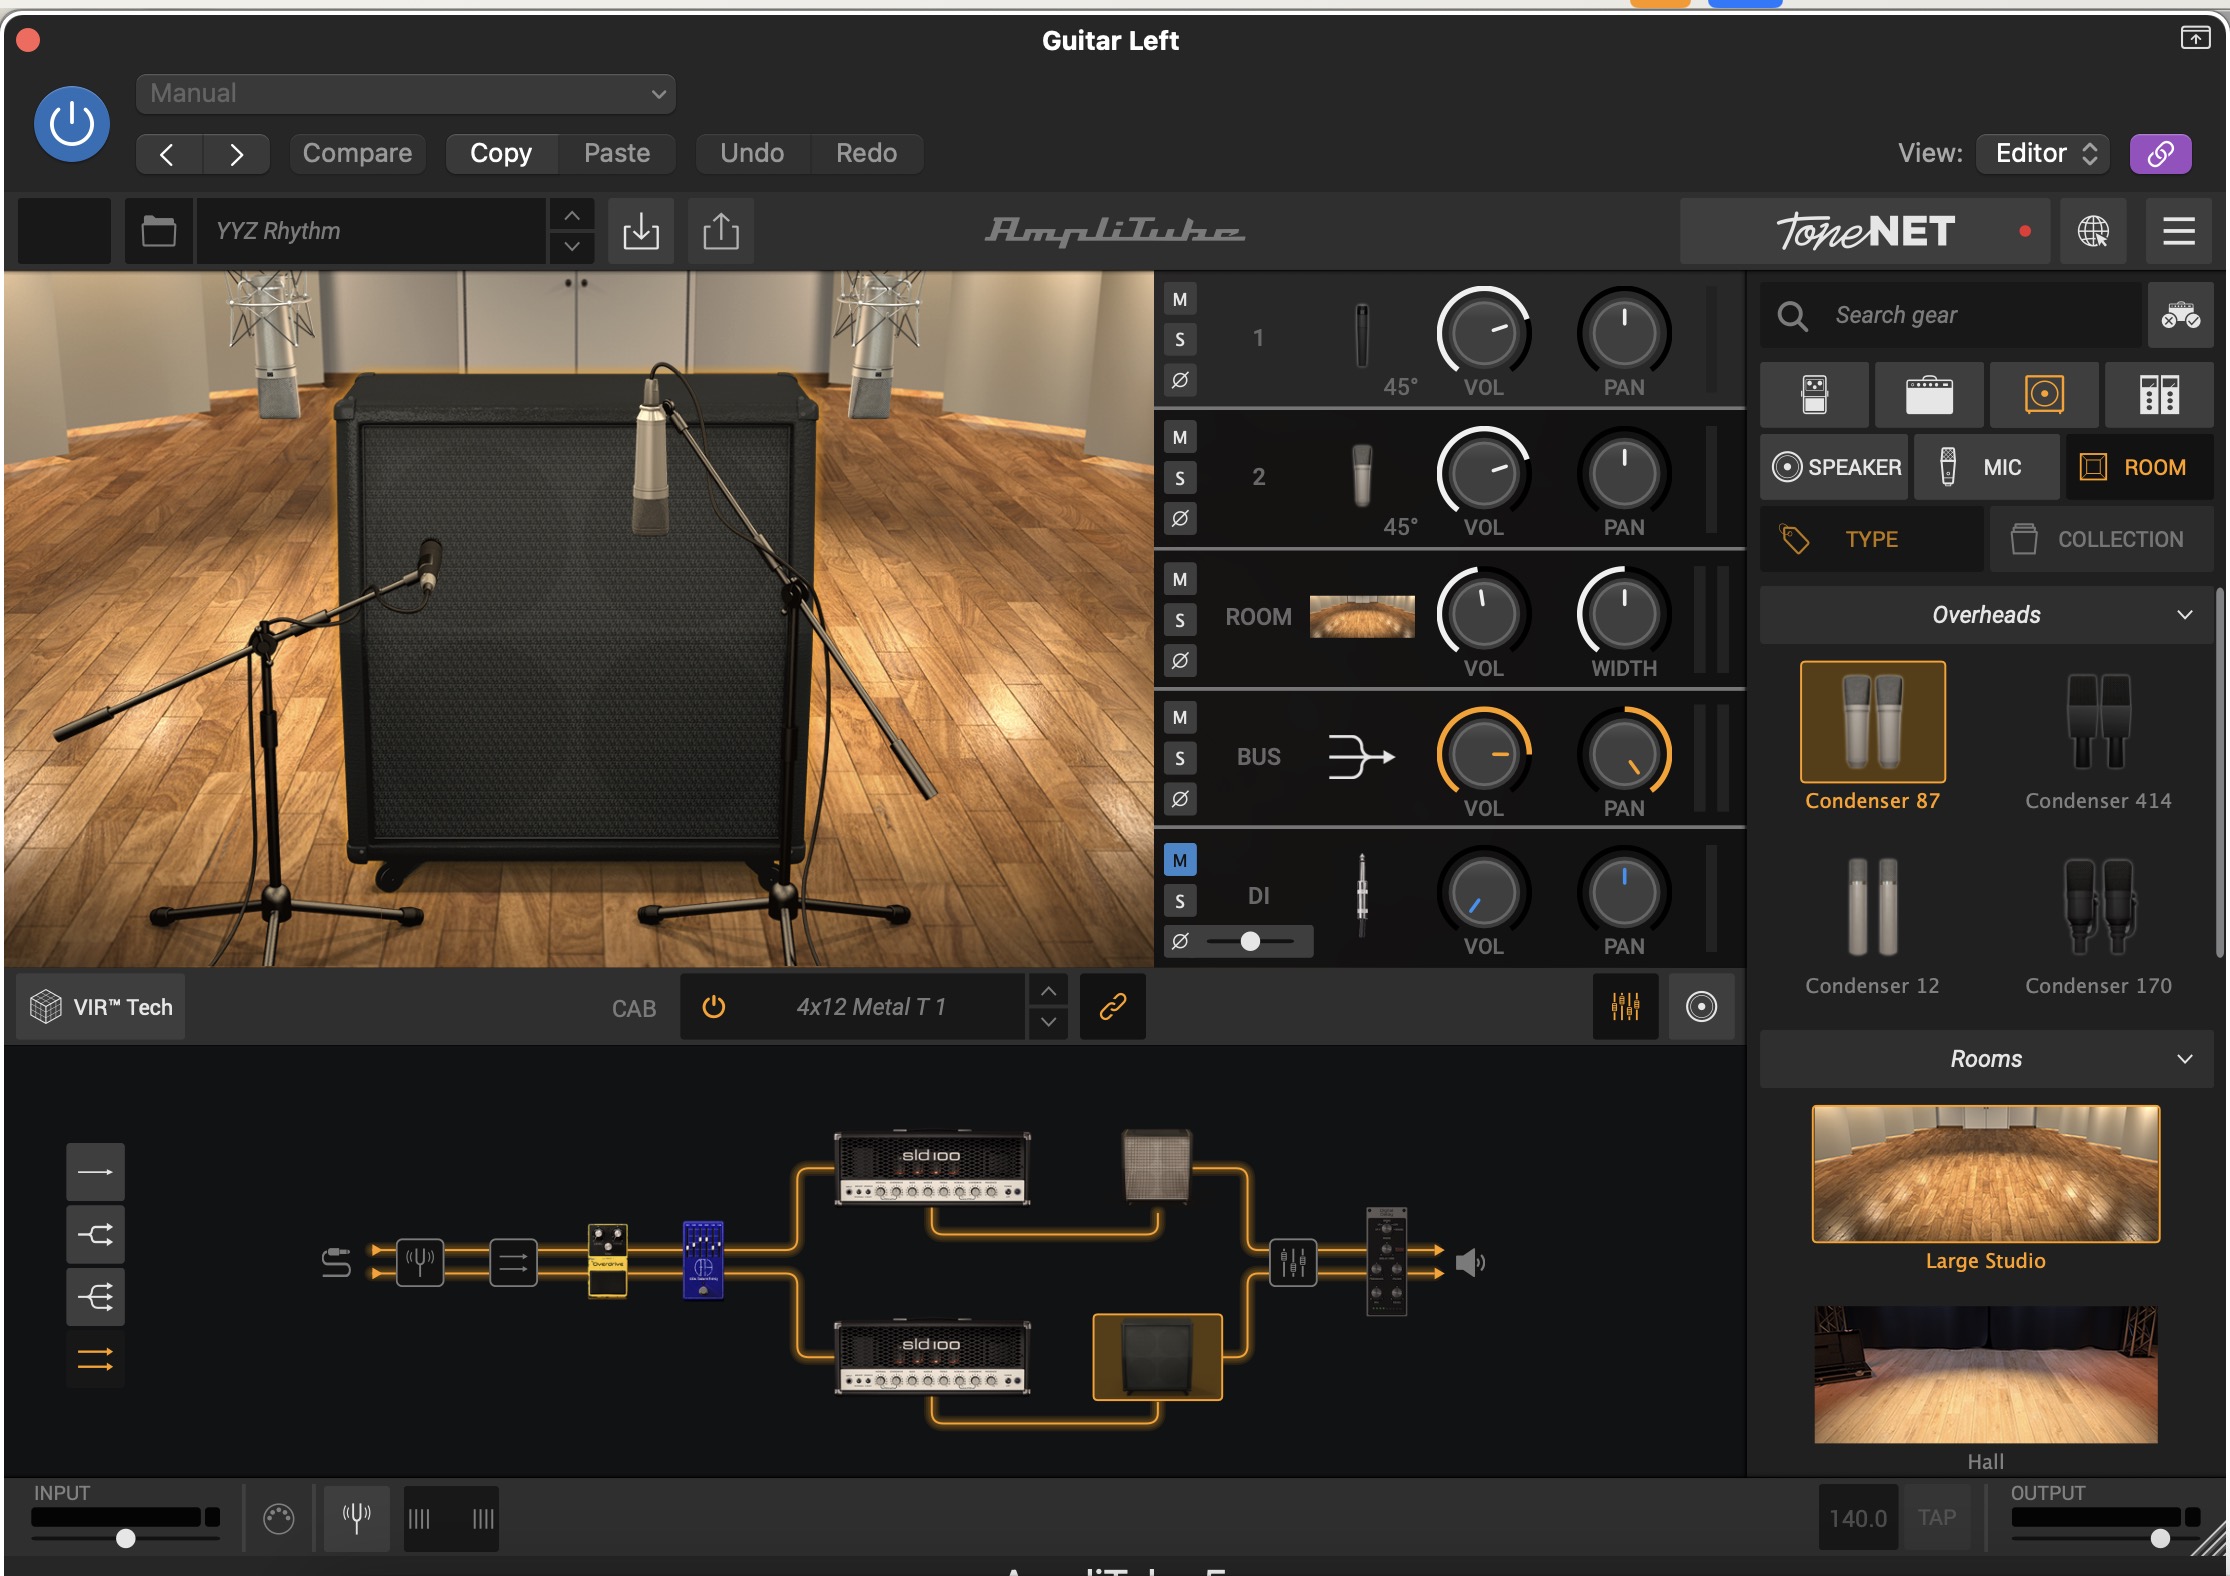Click the Search gear field
This screenshot has width=2230, height=1576.
[x=1951, y=315]
